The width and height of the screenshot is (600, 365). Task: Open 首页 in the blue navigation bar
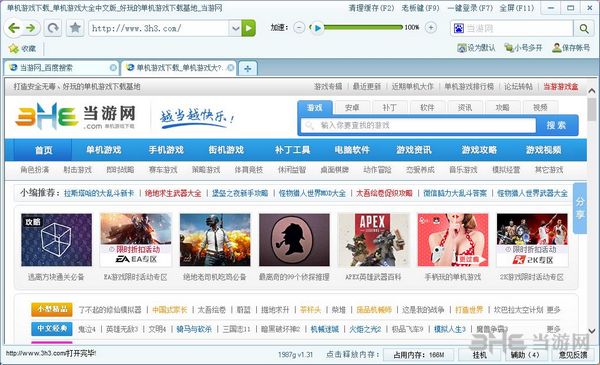click(x=43, y=150)
